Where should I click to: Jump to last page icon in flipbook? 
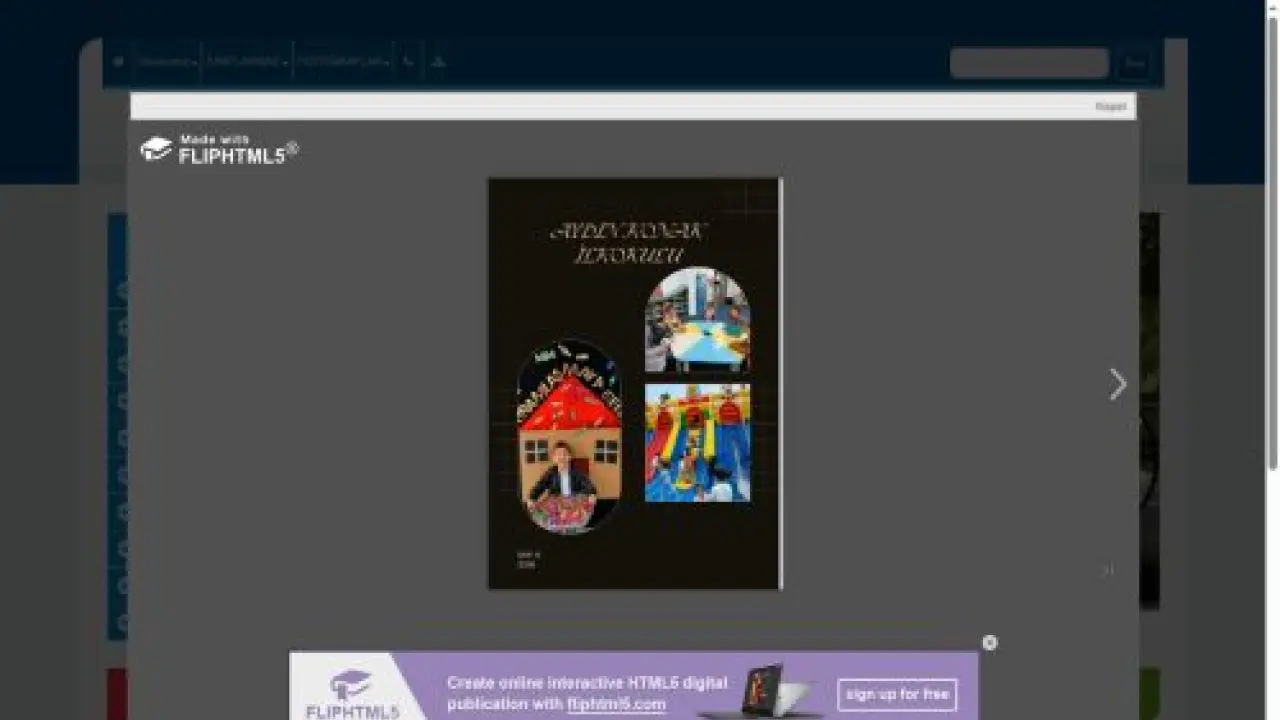[1107, 570]
